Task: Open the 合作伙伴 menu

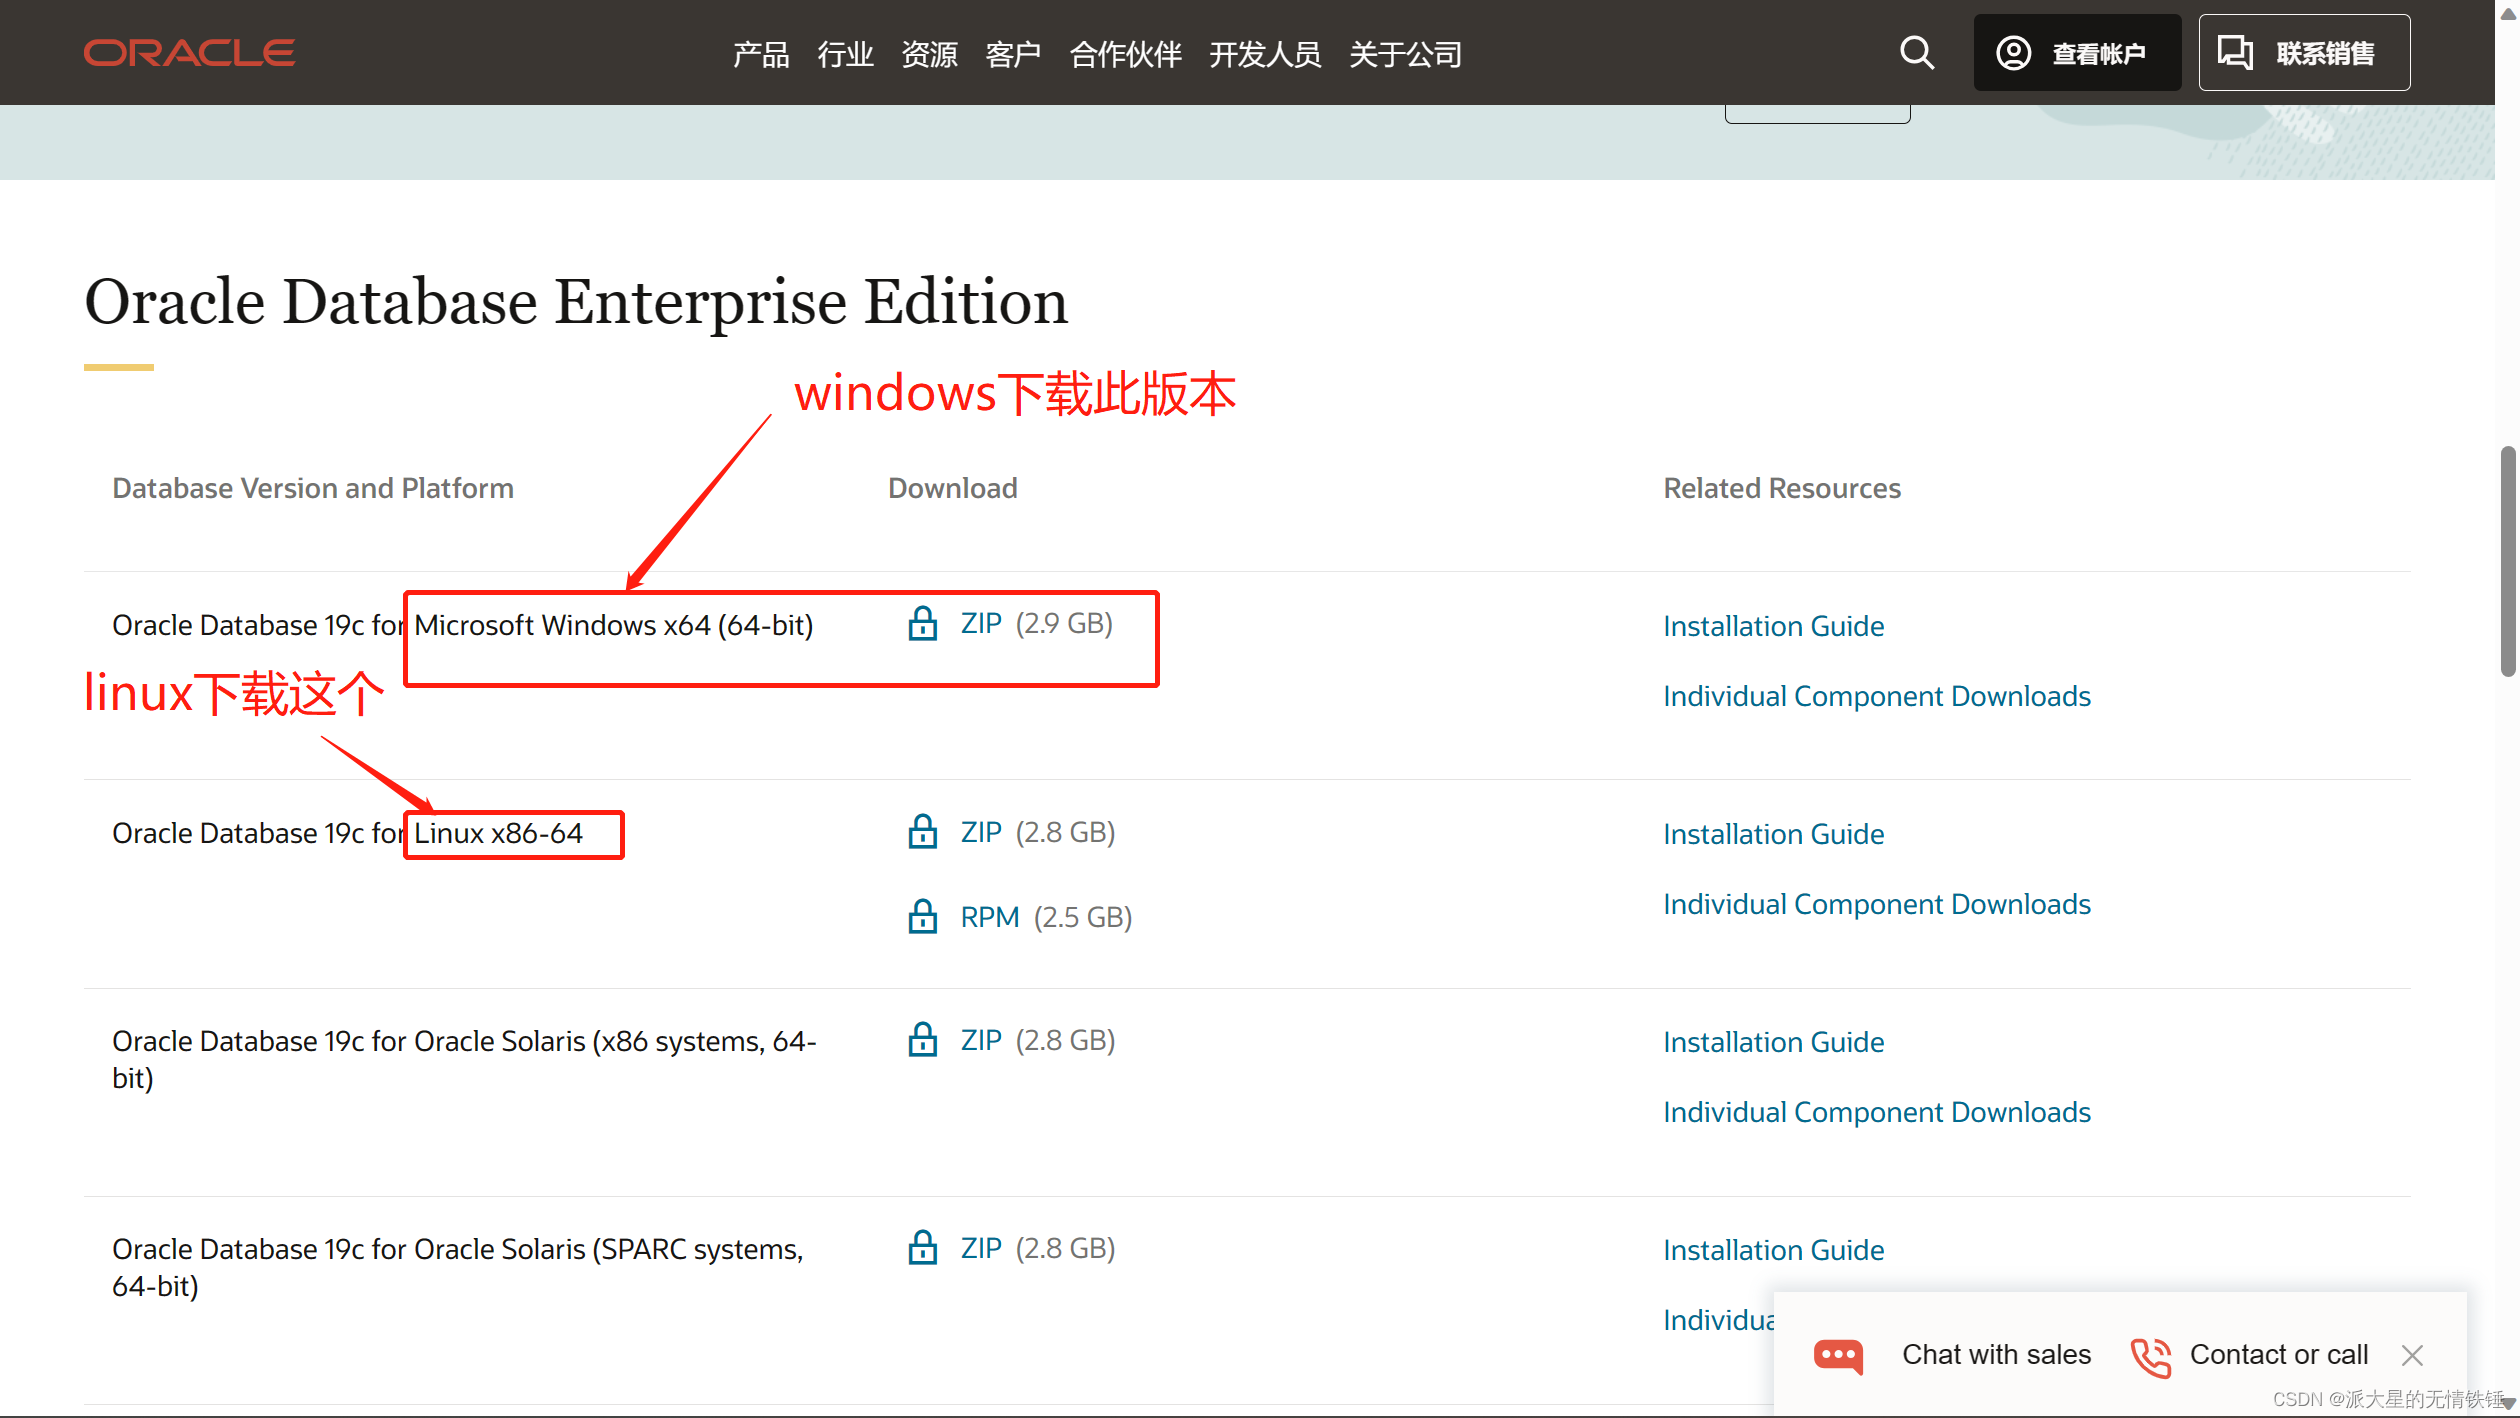Action: click(1126, 54)
